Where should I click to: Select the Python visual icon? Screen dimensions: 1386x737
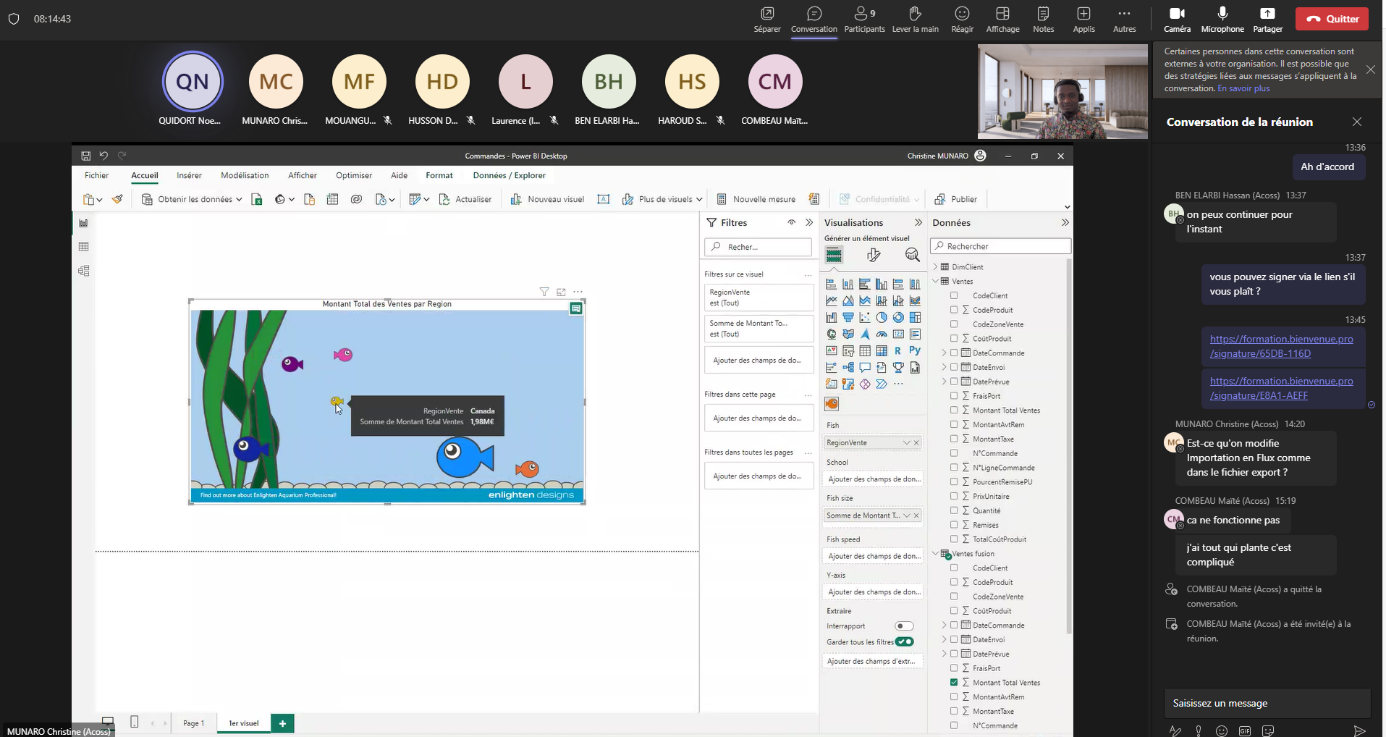915,351
